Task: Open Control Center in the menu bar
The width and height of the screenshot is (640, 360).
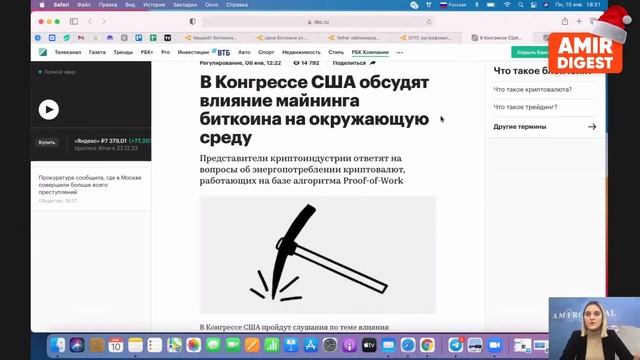Action: pyautogui.click(x=533, y=5)
